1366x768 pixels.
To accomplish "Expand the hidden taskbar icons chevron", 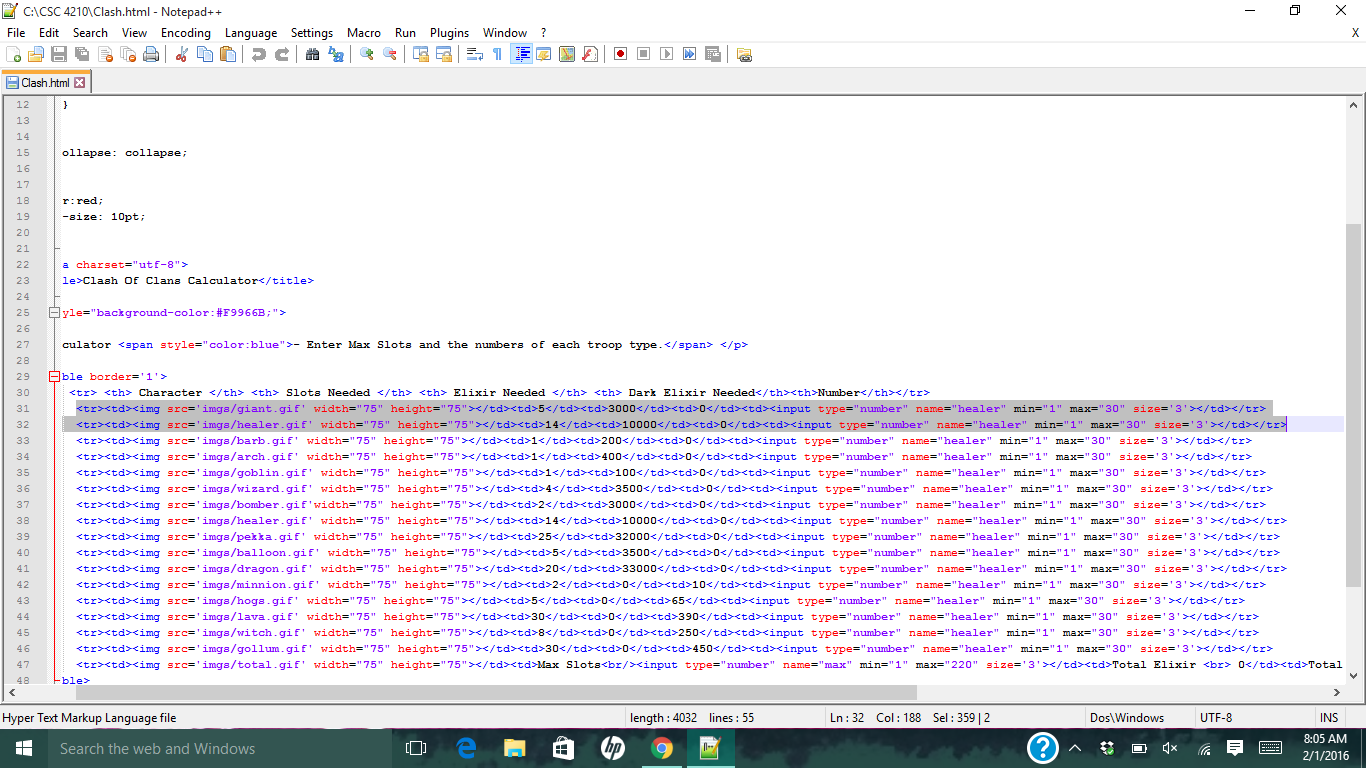I will click(x=1075, y=748).
